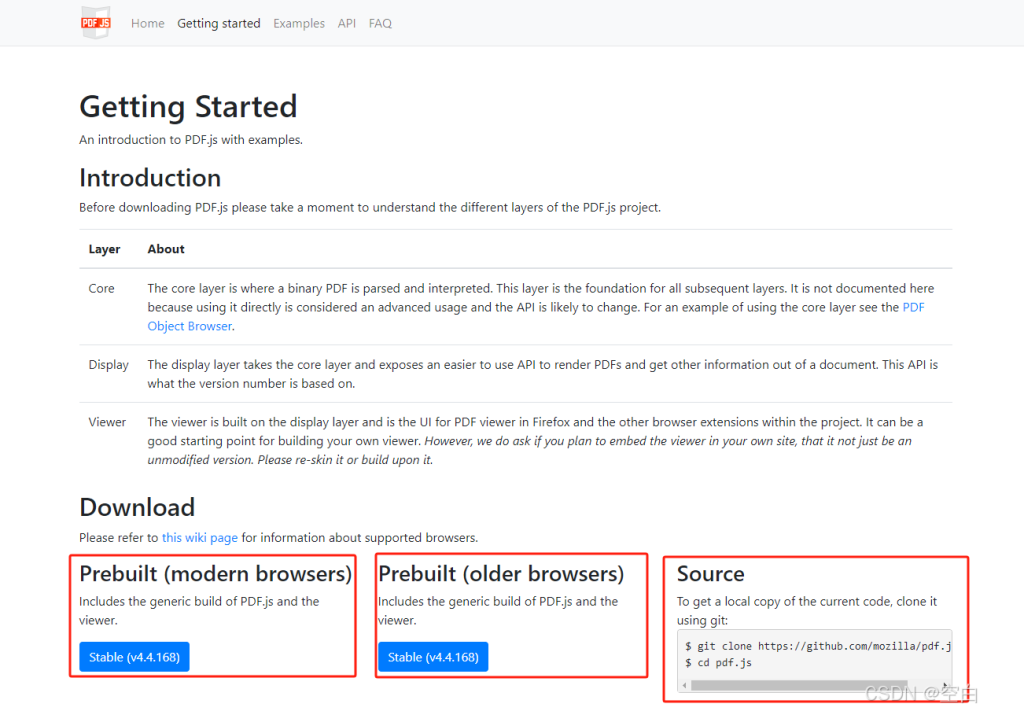Follow the "this wiki page" link
Viewport: 1024px width, 711px height.
point(200,537)
